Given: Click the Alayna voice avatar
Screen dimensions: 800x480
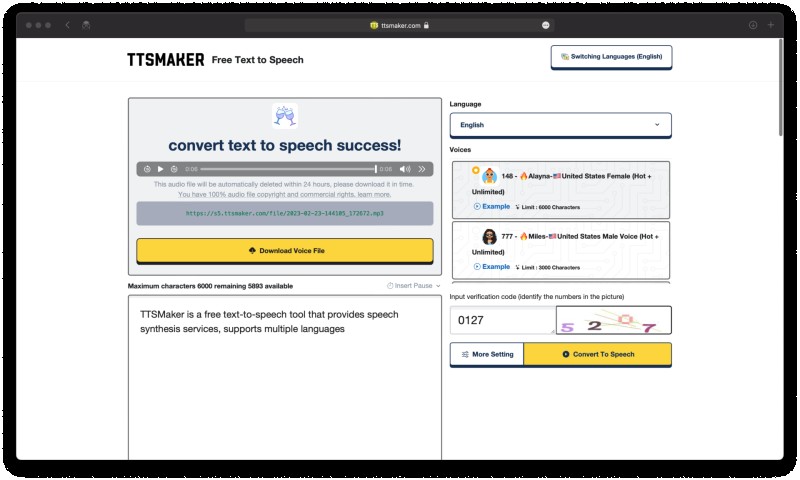Looking at the screenshot, I should tap(490, 176).
